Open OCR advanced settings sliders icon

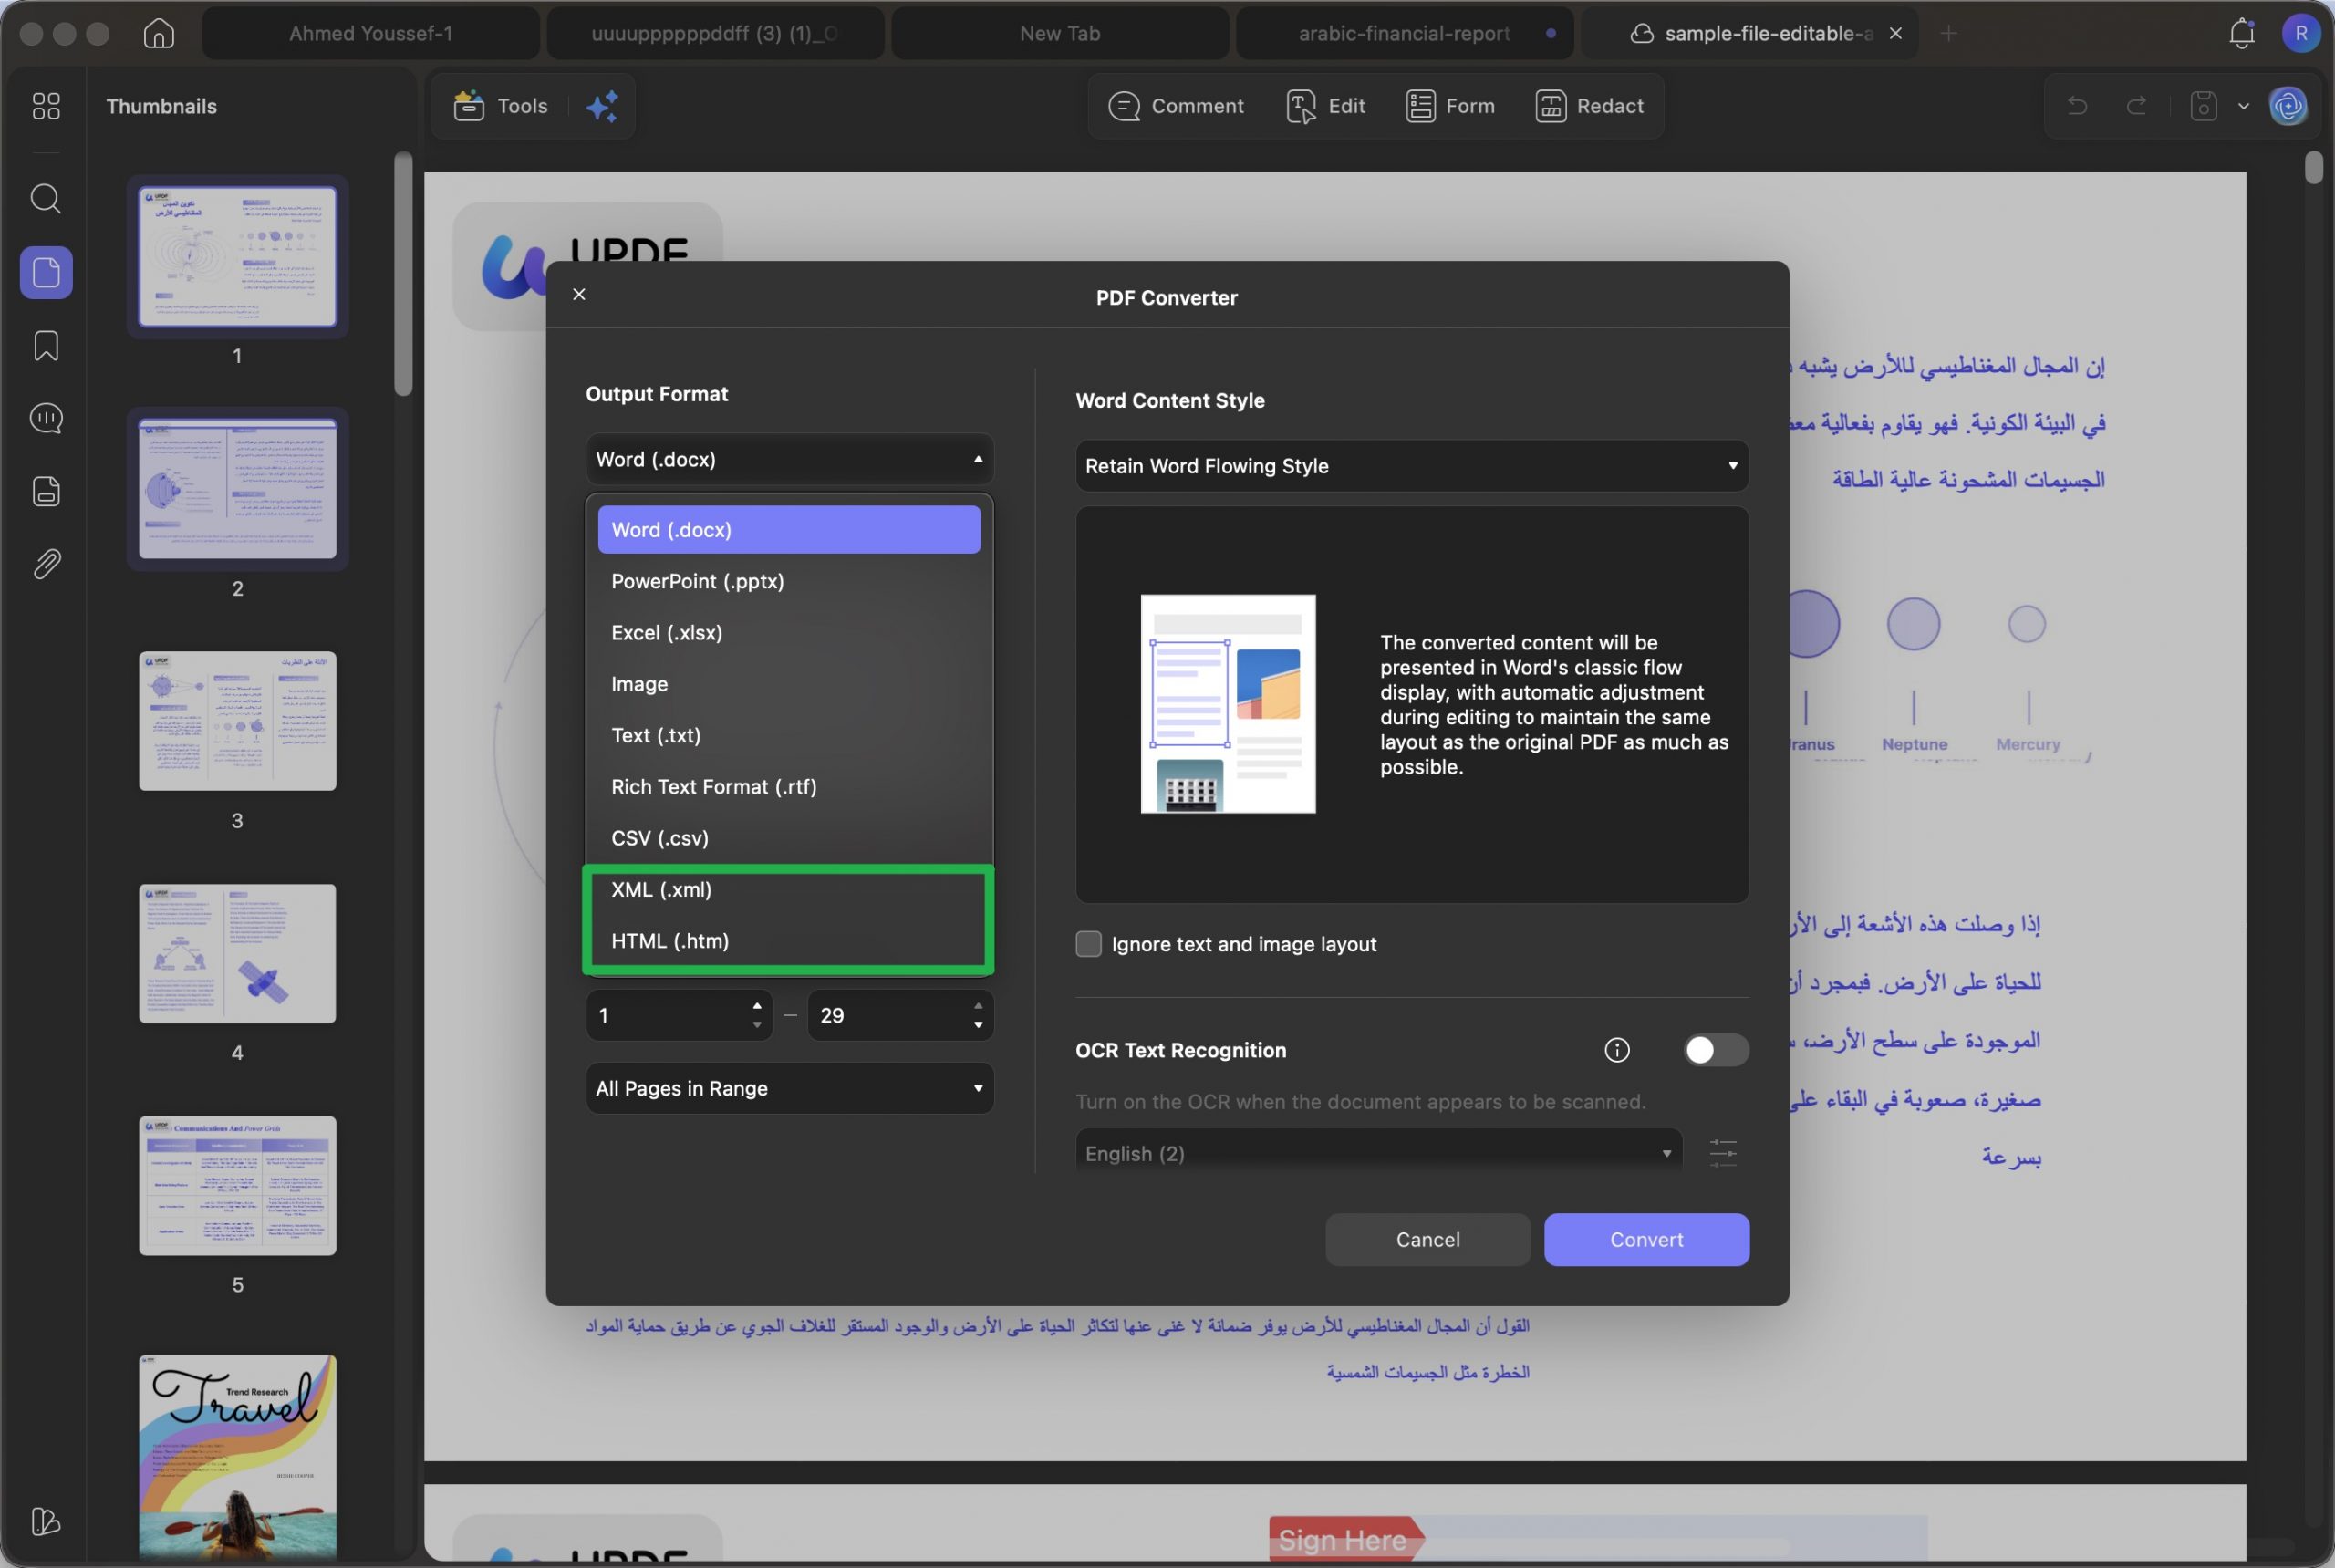click(x=1723, y=1153)
